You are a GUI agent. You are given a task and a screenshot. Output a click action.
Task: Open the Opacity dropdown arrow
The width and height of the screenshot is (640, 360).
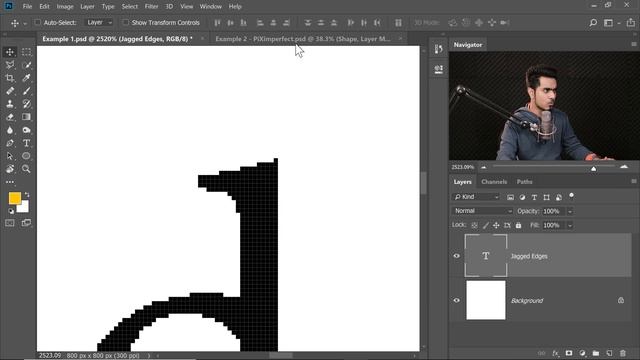click(x=570, y=211)
